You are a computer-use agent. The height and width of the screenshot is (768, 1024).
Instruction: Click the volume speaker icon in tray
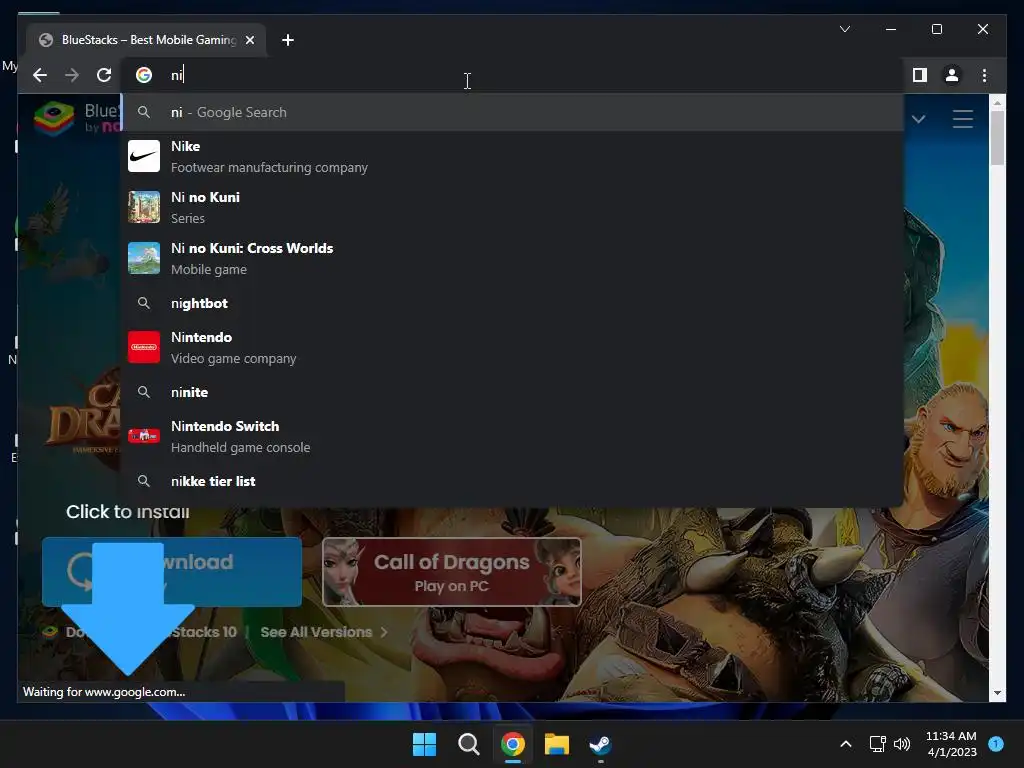902,744
